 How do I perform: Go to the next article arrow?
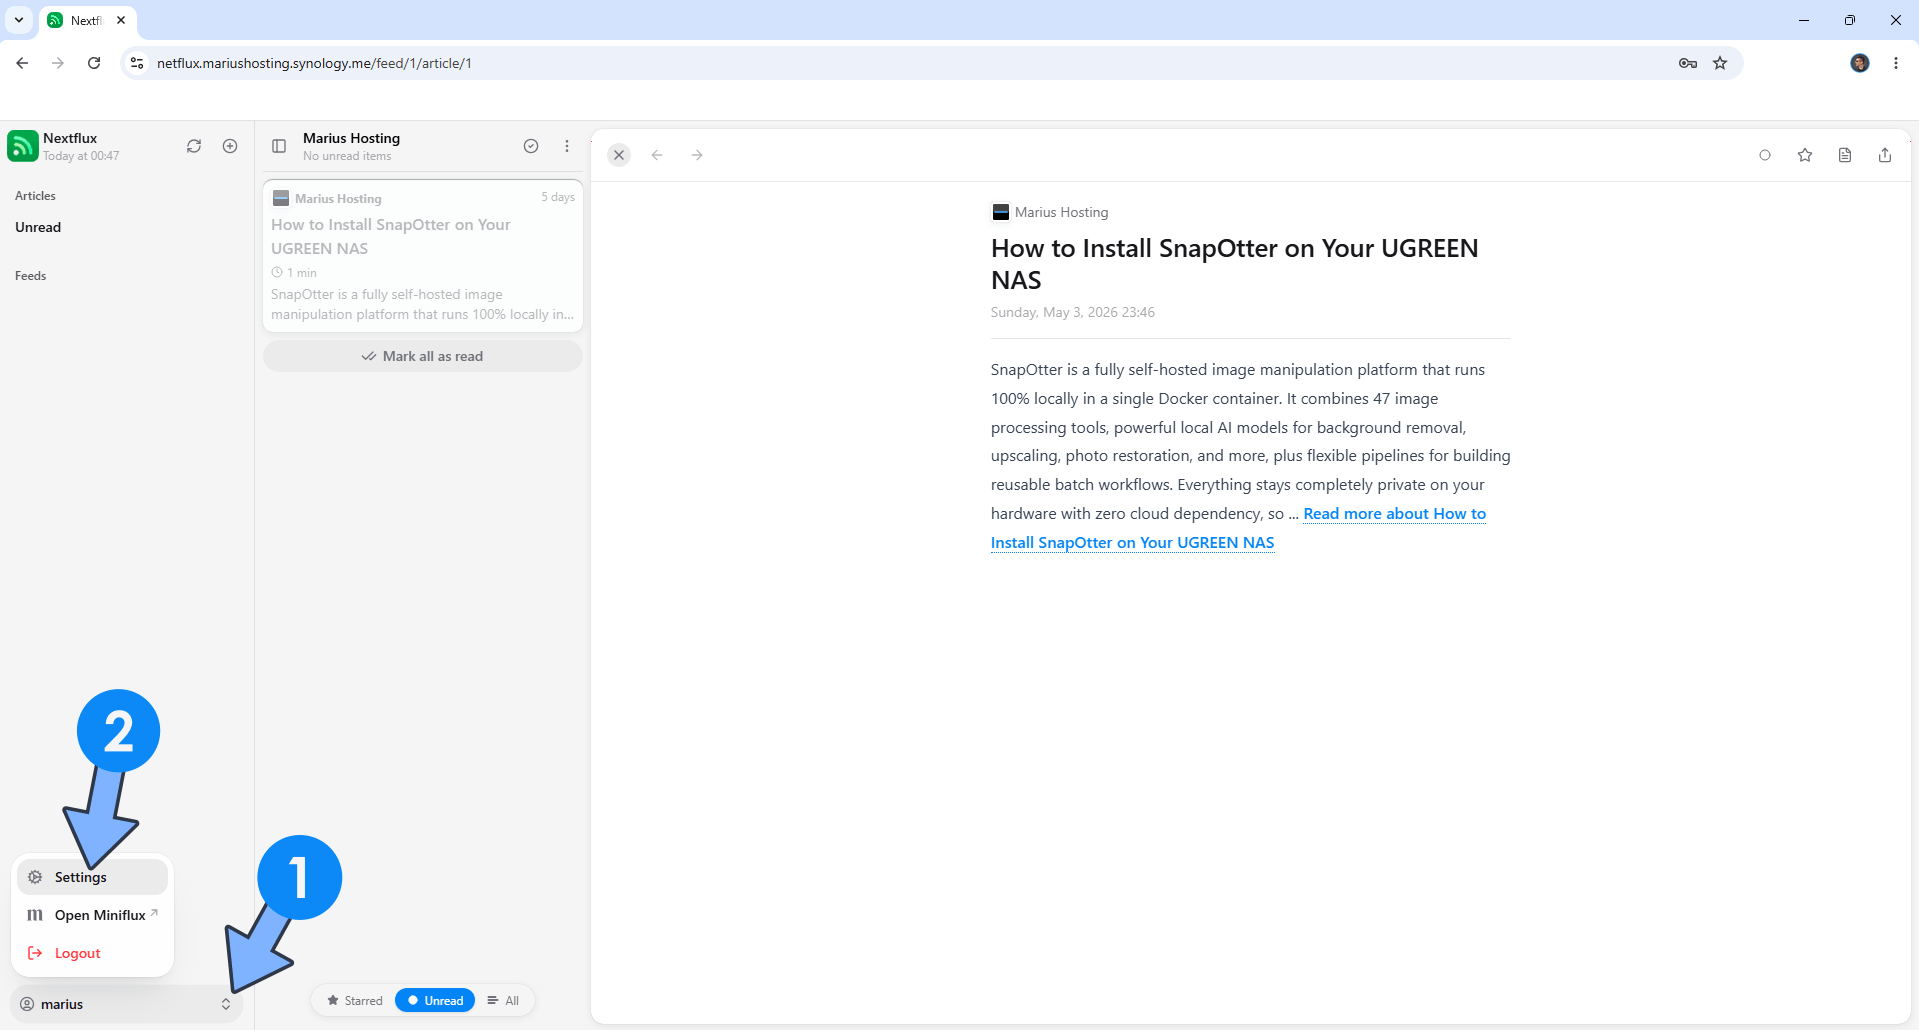(697, 155)
